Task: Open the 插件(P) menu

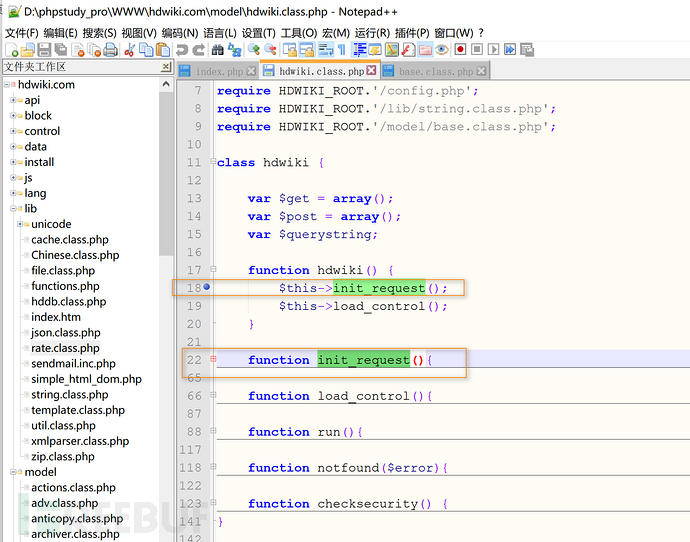Action: pyautogui.click(x=412, y=33)
